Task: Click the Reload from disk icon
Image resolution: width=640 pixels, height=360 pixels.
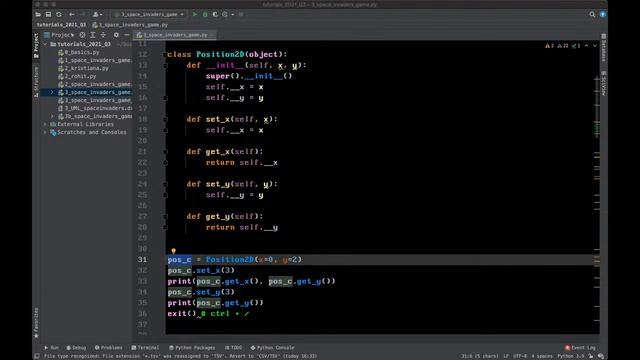Action: 59,14
